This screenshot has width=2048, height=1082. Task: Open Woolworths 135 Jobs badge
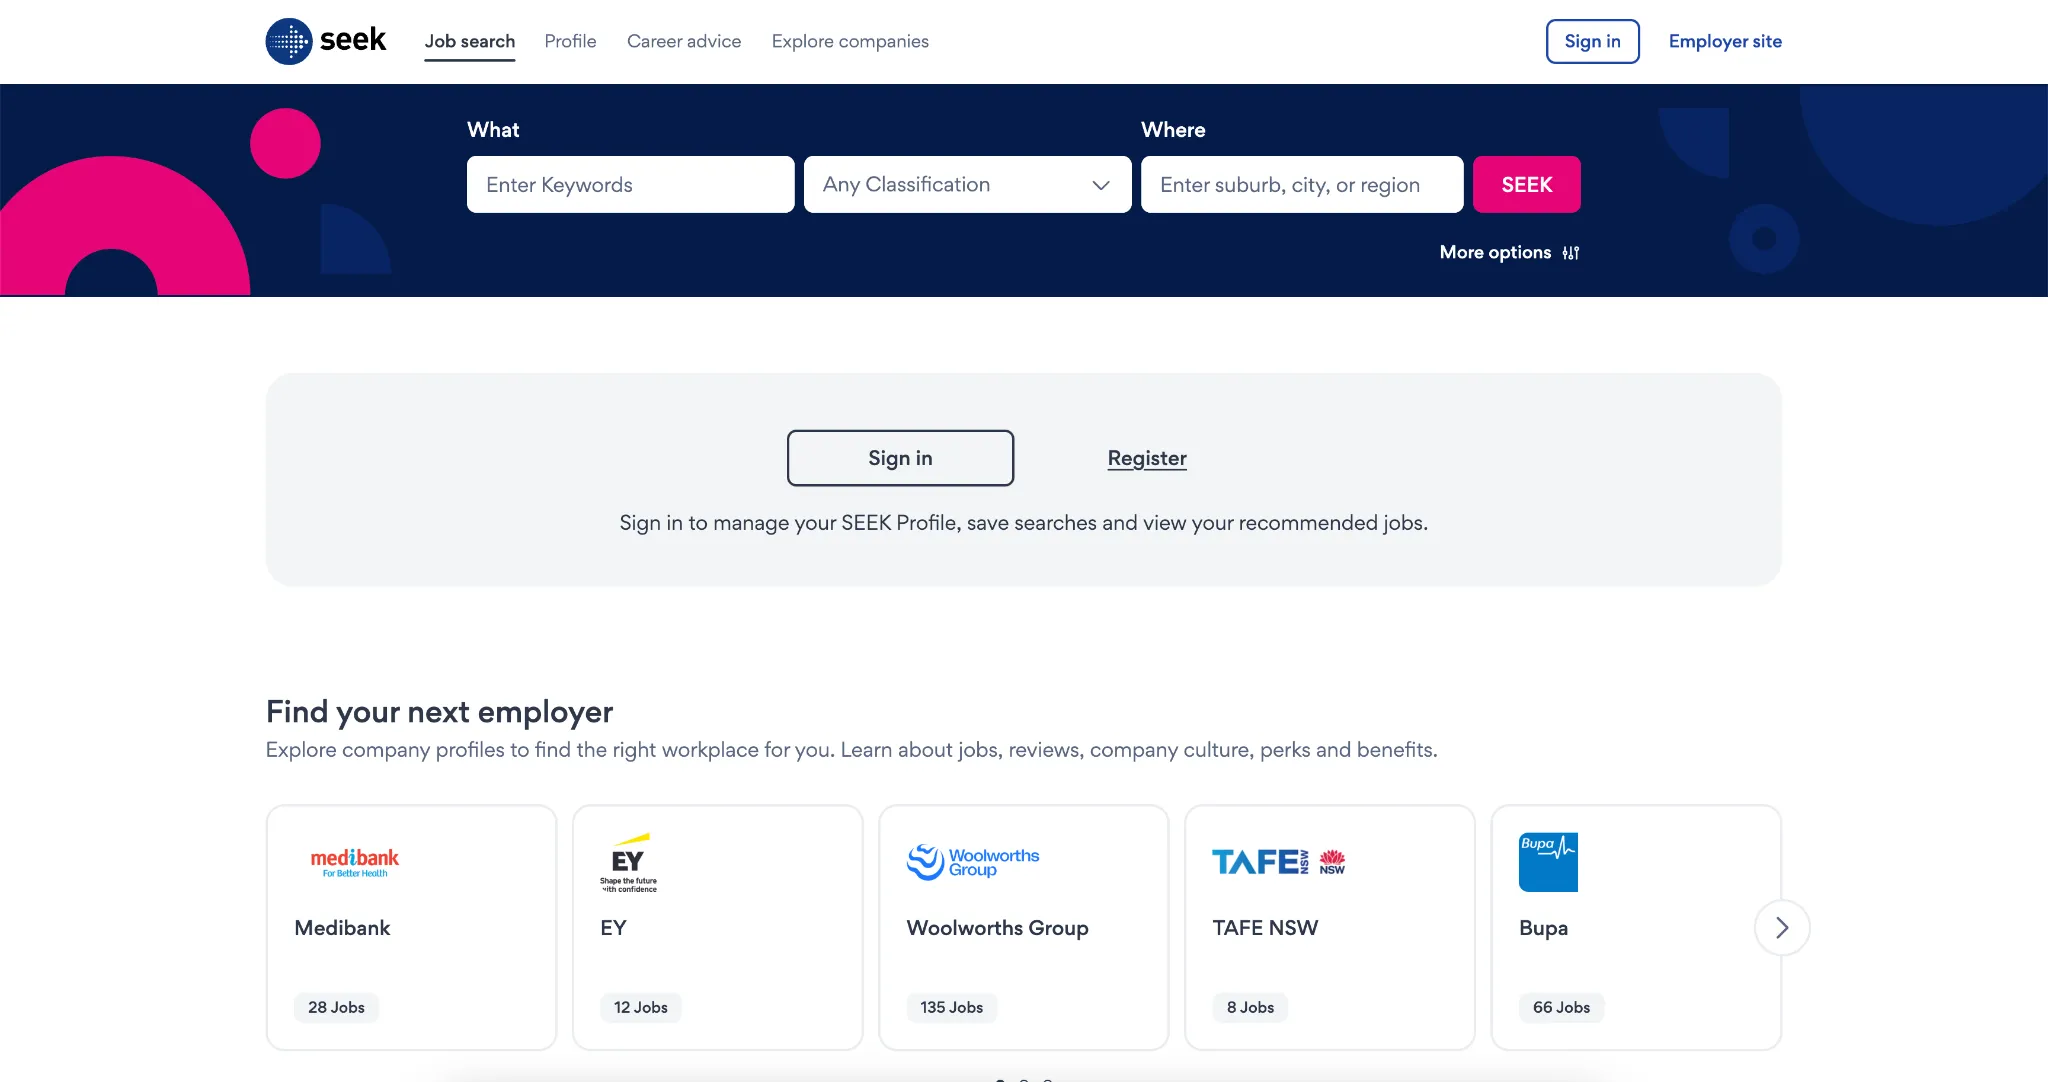[951, 1007]
